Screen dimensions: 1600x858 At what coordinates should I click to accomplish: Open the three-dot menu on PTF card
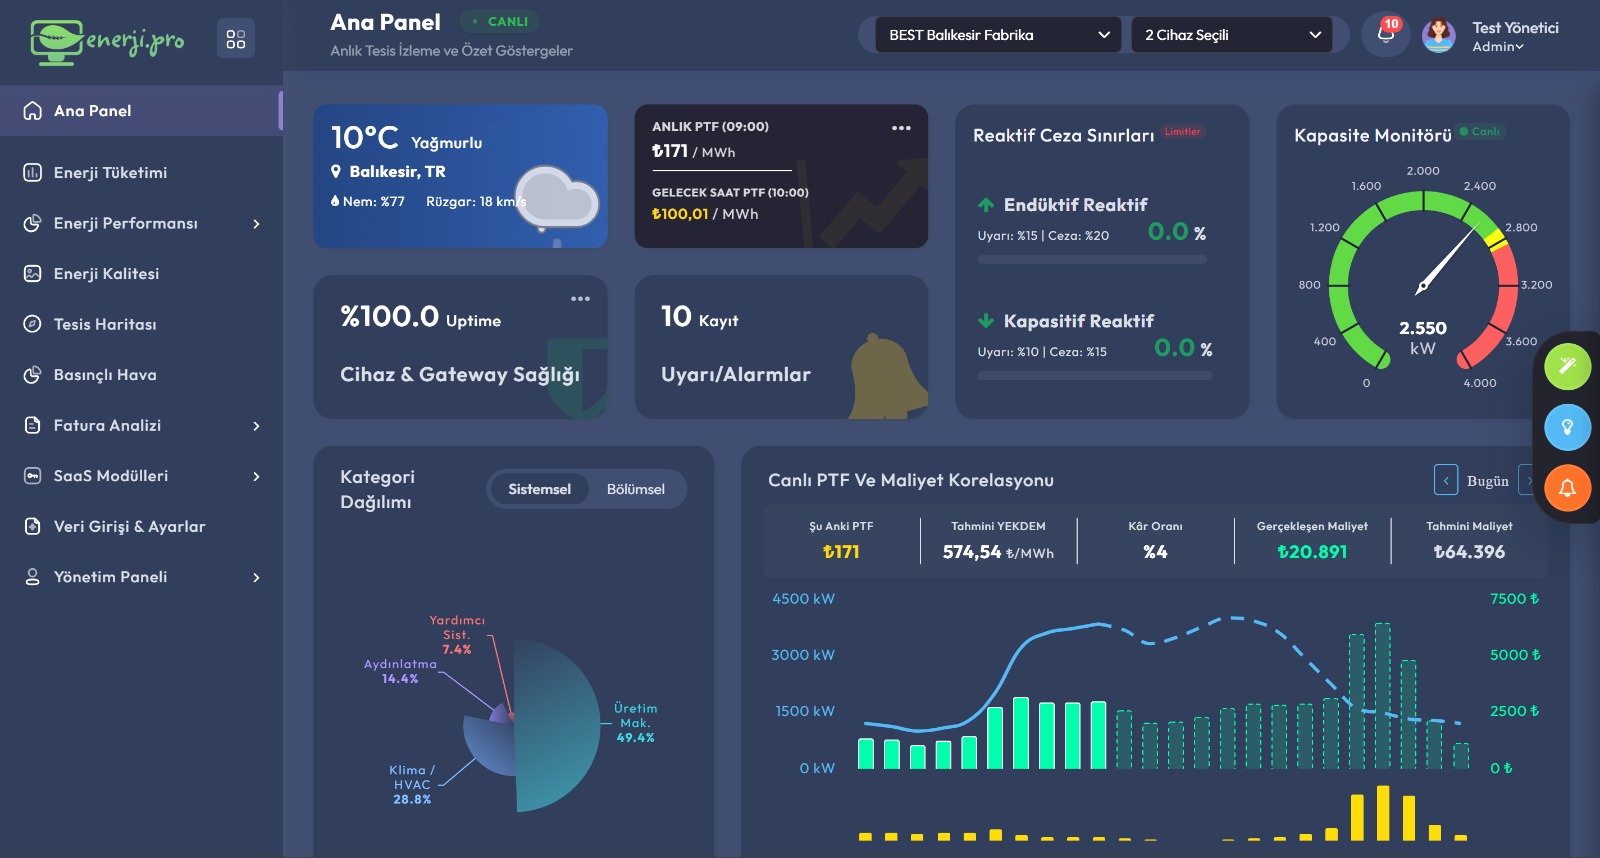coord(901,128)
